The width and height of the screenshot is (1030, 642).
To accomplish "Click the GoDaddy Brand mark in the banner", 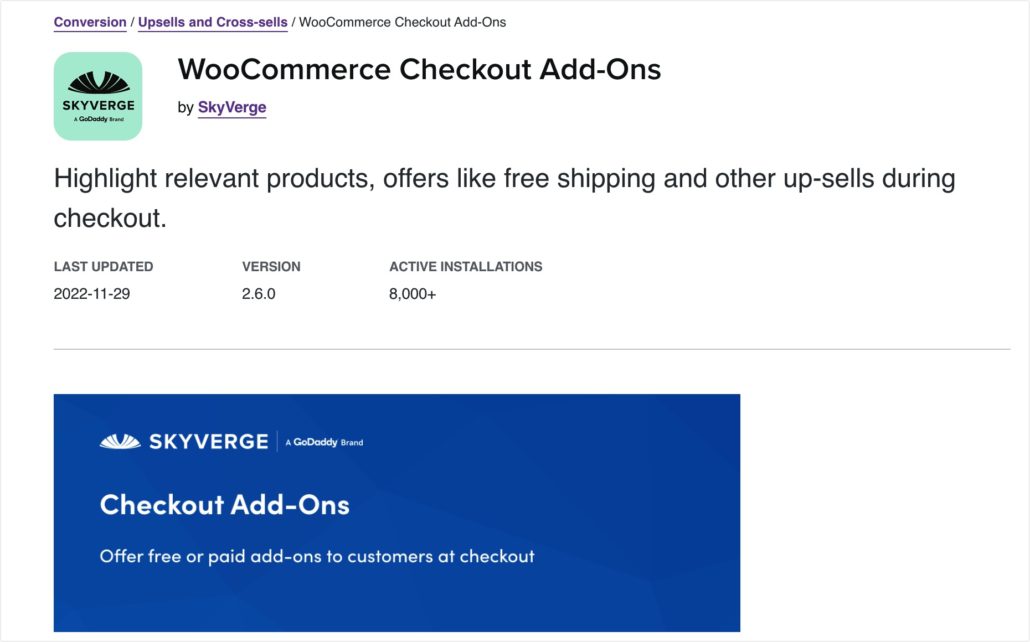I will 324,442.
